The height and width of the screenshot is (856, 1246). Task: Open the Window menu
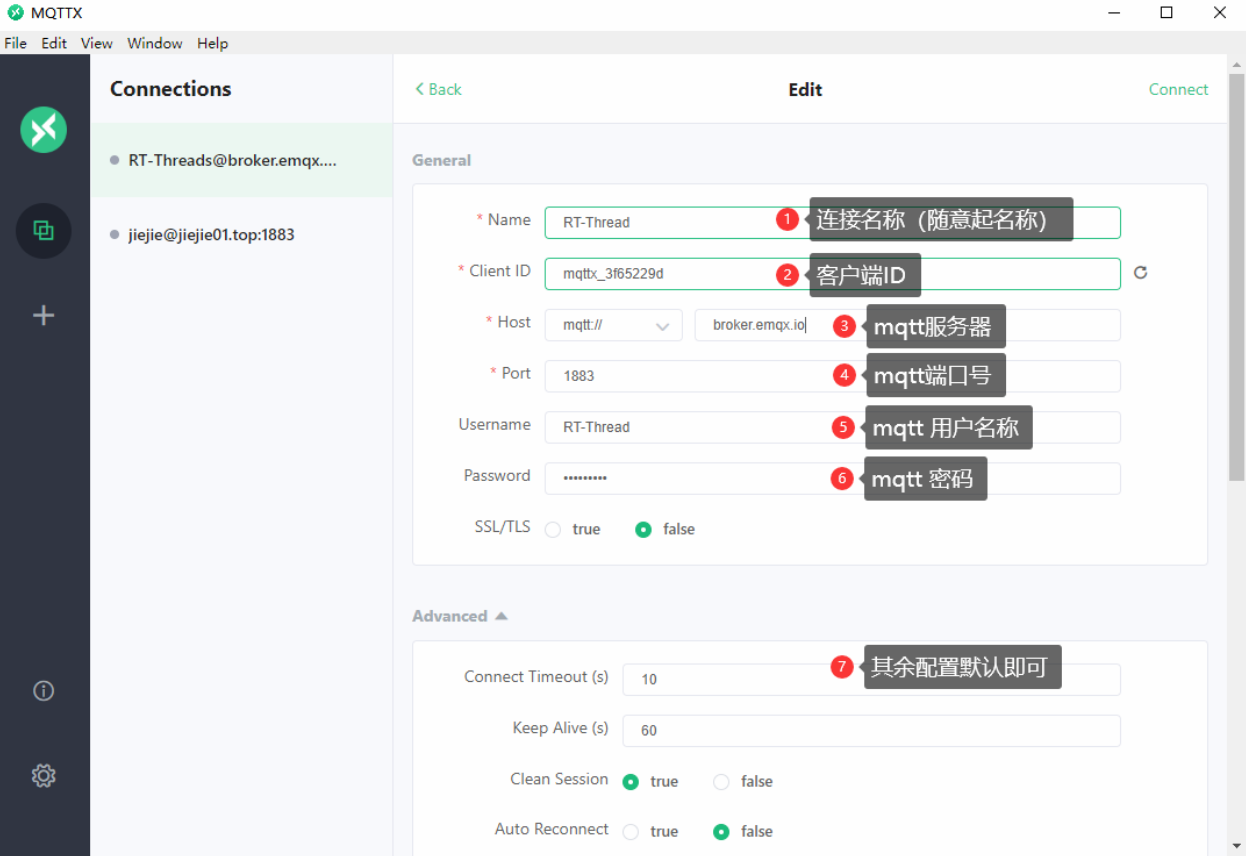coord(155,43)
